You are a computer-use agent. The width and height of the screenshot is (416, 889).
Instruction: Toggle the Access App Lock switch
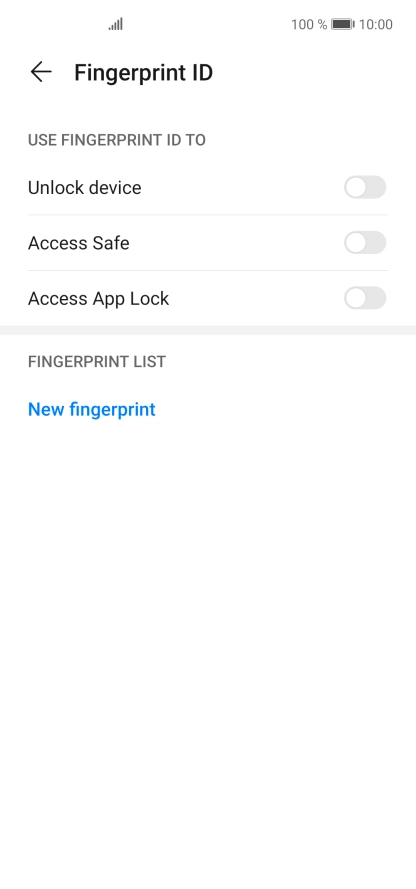[x=365, y=298]
